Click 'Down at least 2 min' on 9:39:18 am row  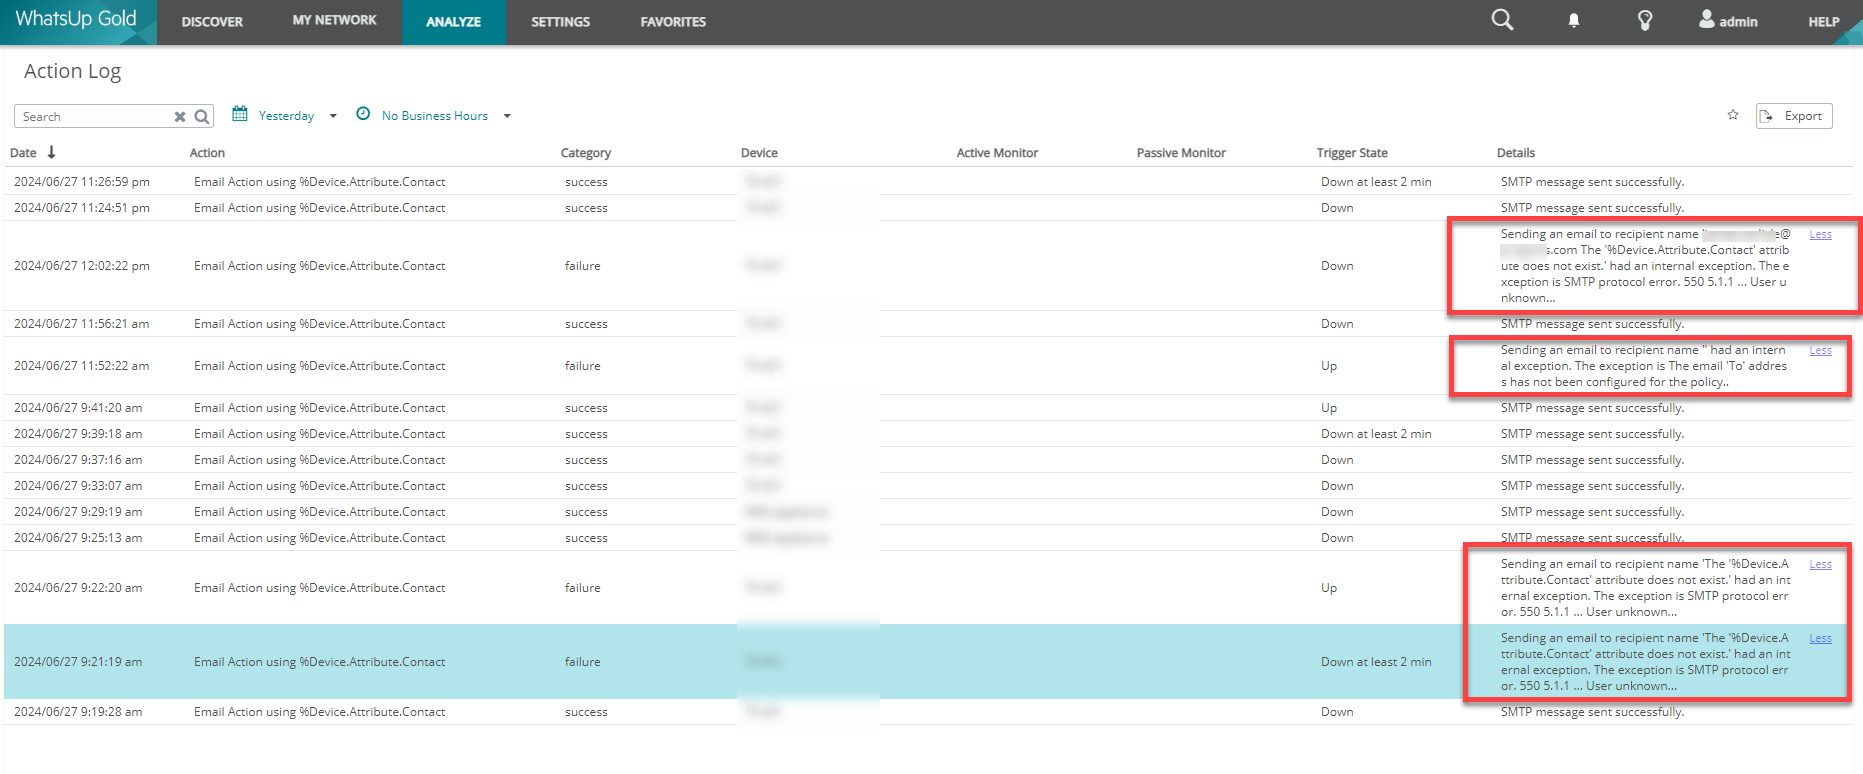[1376, 434]
